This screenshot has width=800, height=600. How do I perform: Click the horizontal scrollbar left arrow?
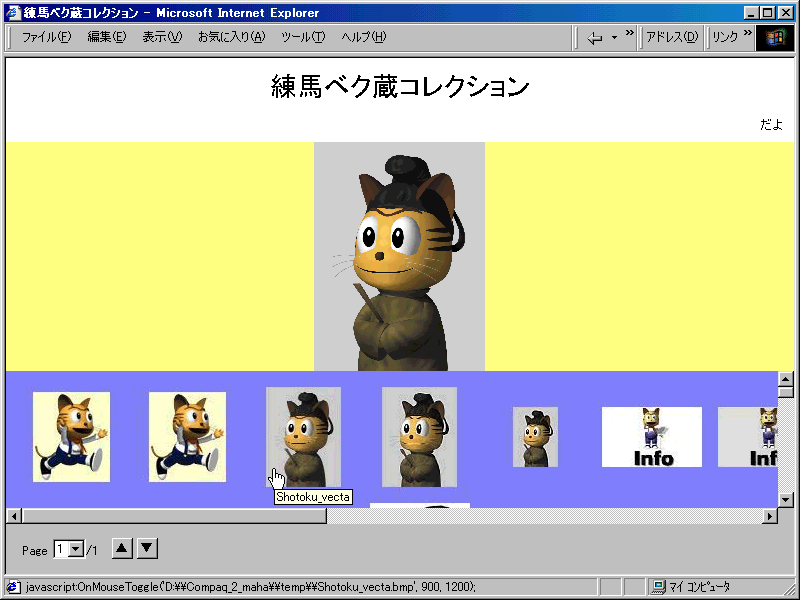pyautogui.click(x=14, y=516)
